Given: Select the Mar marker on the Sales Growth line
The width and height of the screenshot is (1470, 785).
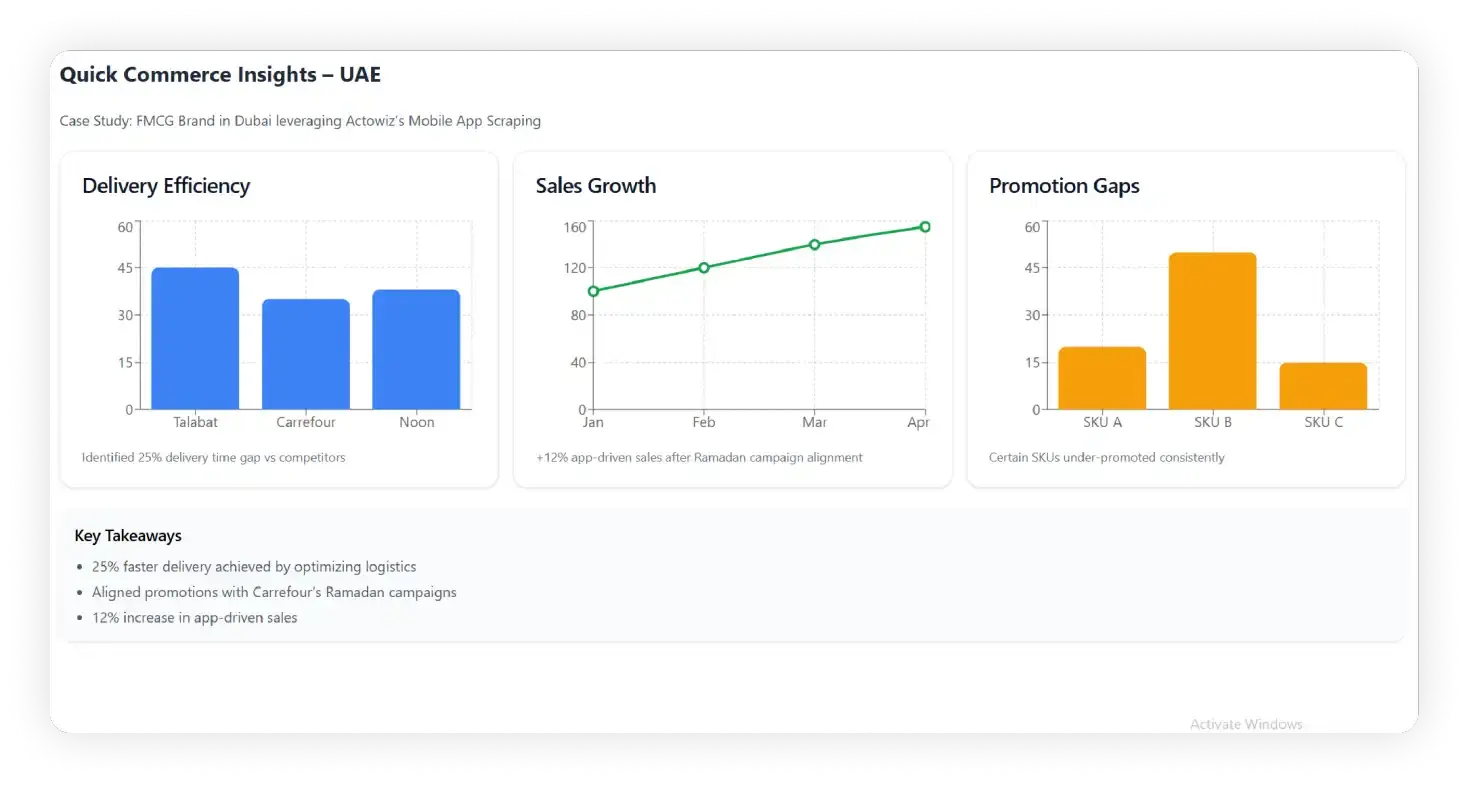Looking at the screenshot, I should 814,244.
